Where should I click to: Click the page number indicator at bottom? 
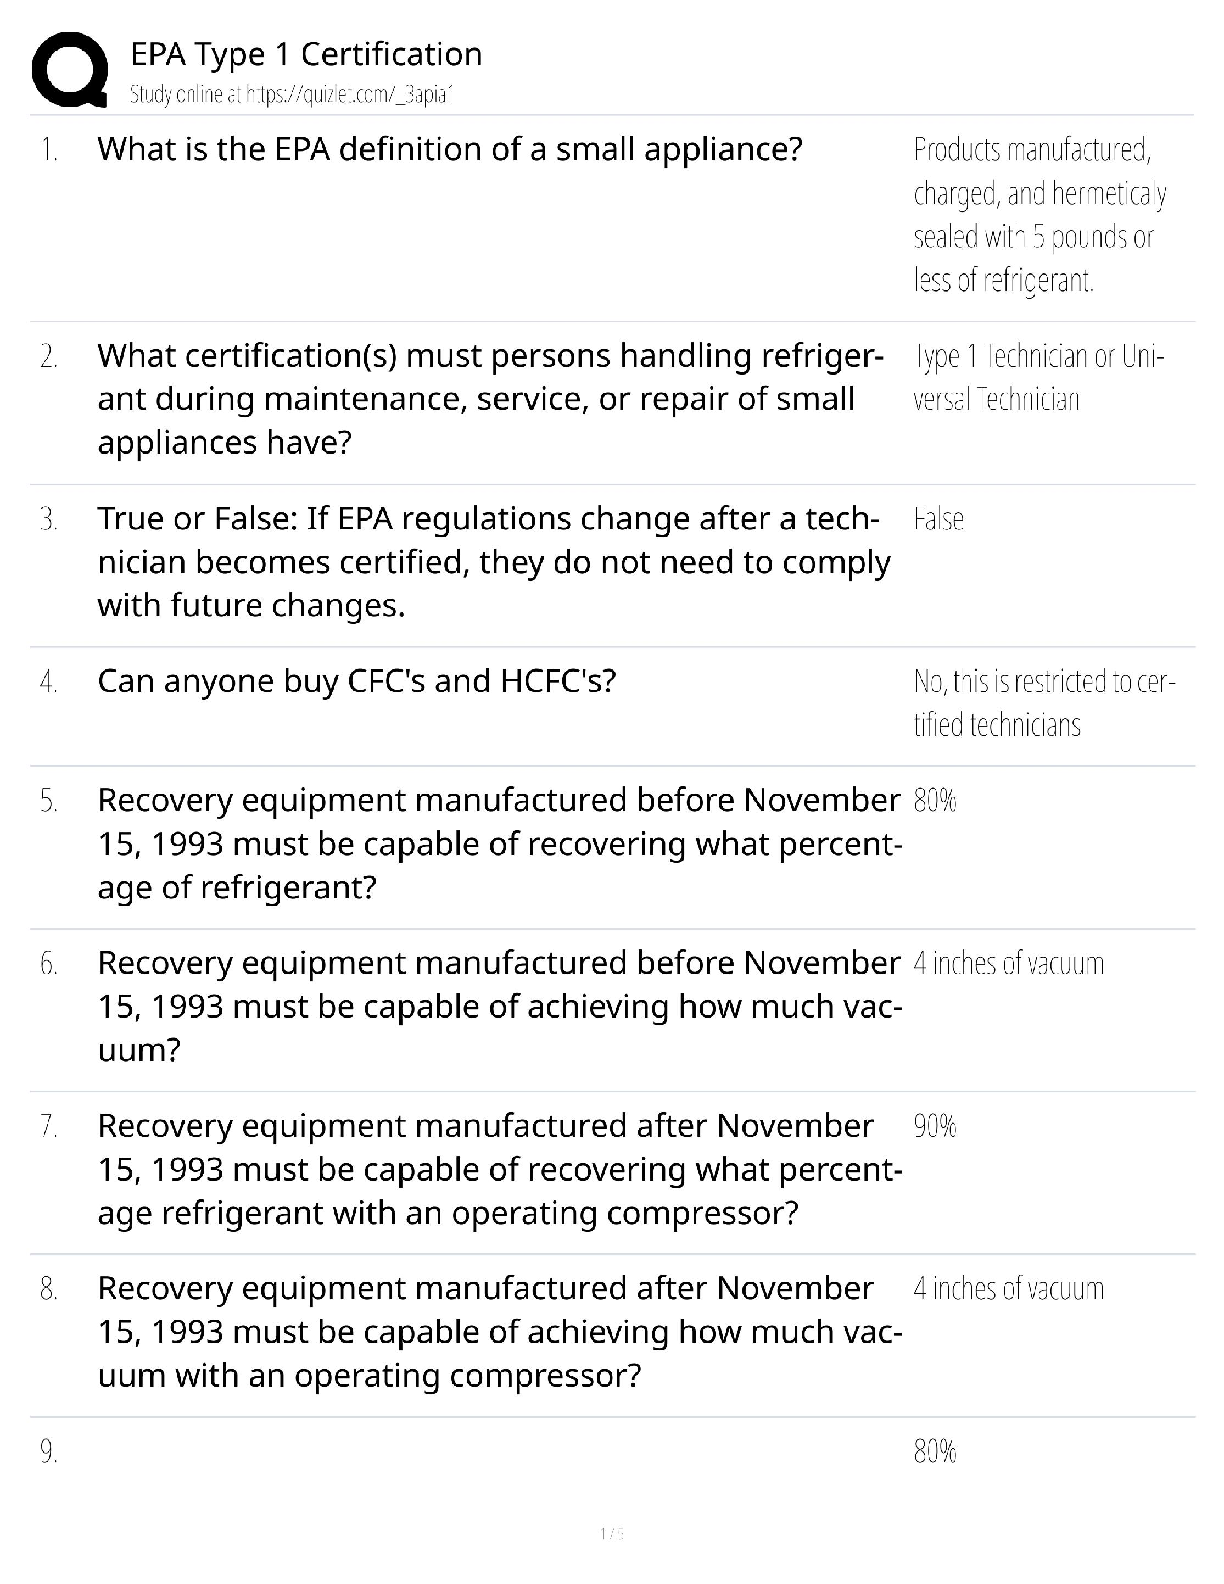pos(611,1533)
